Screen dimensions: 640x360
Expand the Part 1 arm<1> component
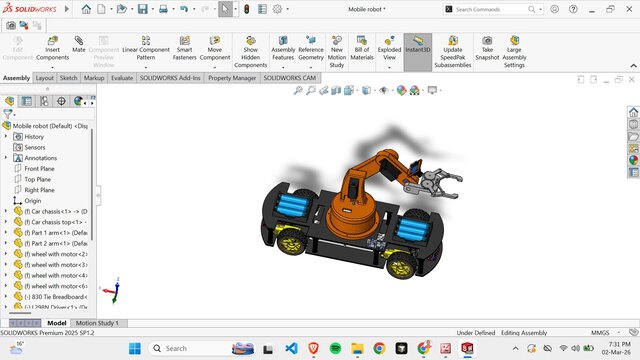[x=6, y=232]
